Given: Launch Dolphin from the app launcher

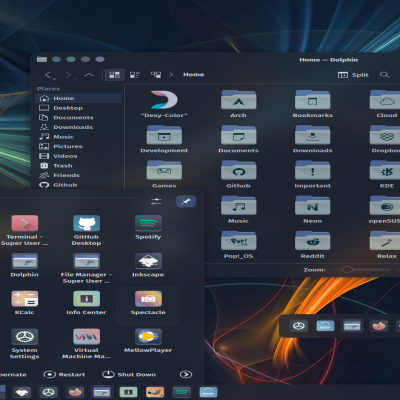Looking at the screenshot, I should [x=25, y=265].
